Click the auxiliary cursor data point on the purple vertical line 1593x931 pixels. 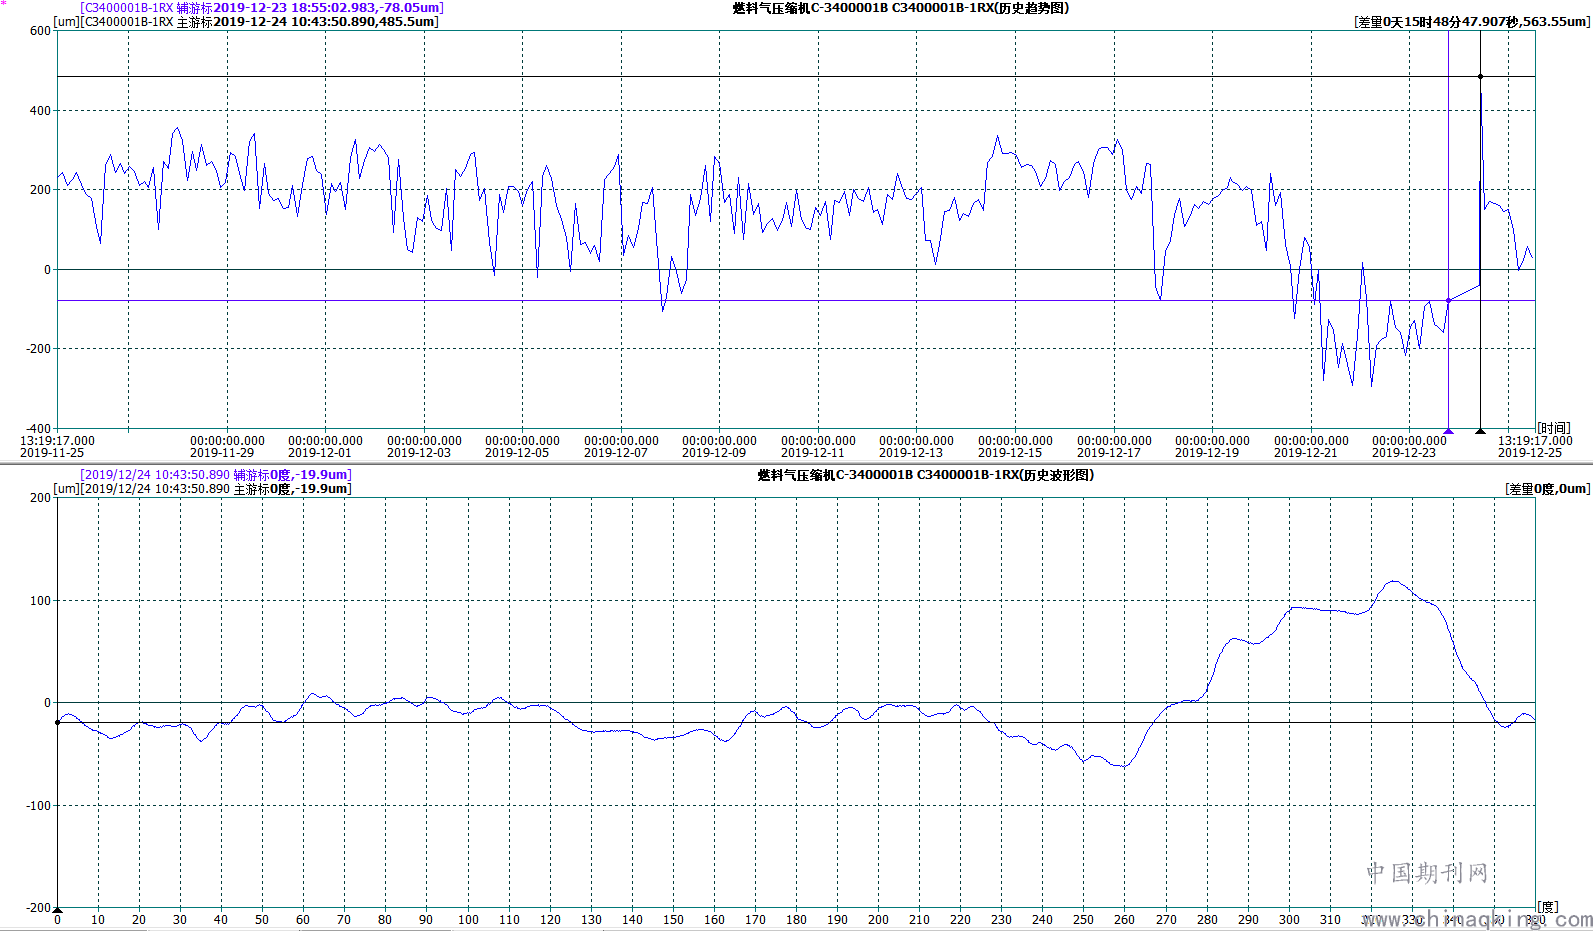pyautogui.click(x=1448, y=300)
